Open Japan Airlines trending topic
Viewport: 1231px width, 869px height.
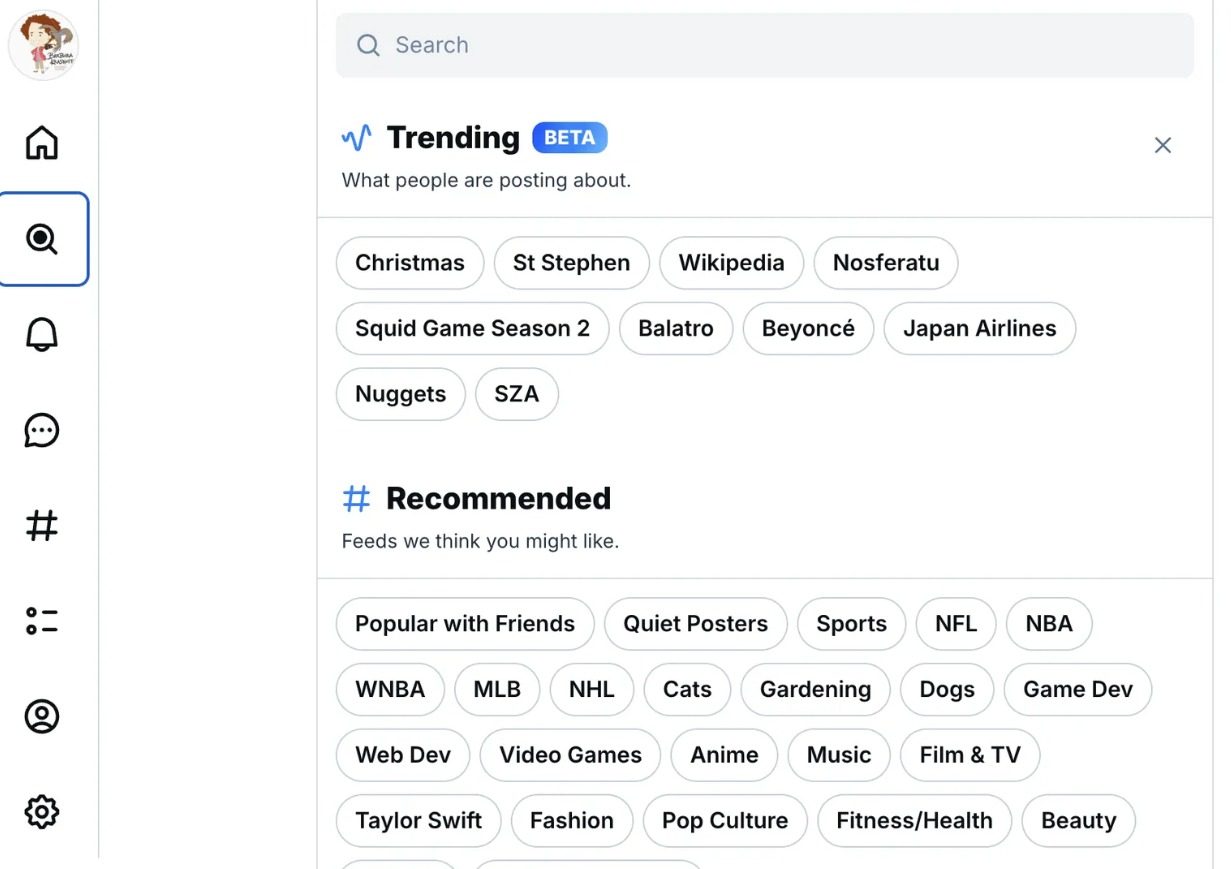pyautogui.click(x=979, y=329)
